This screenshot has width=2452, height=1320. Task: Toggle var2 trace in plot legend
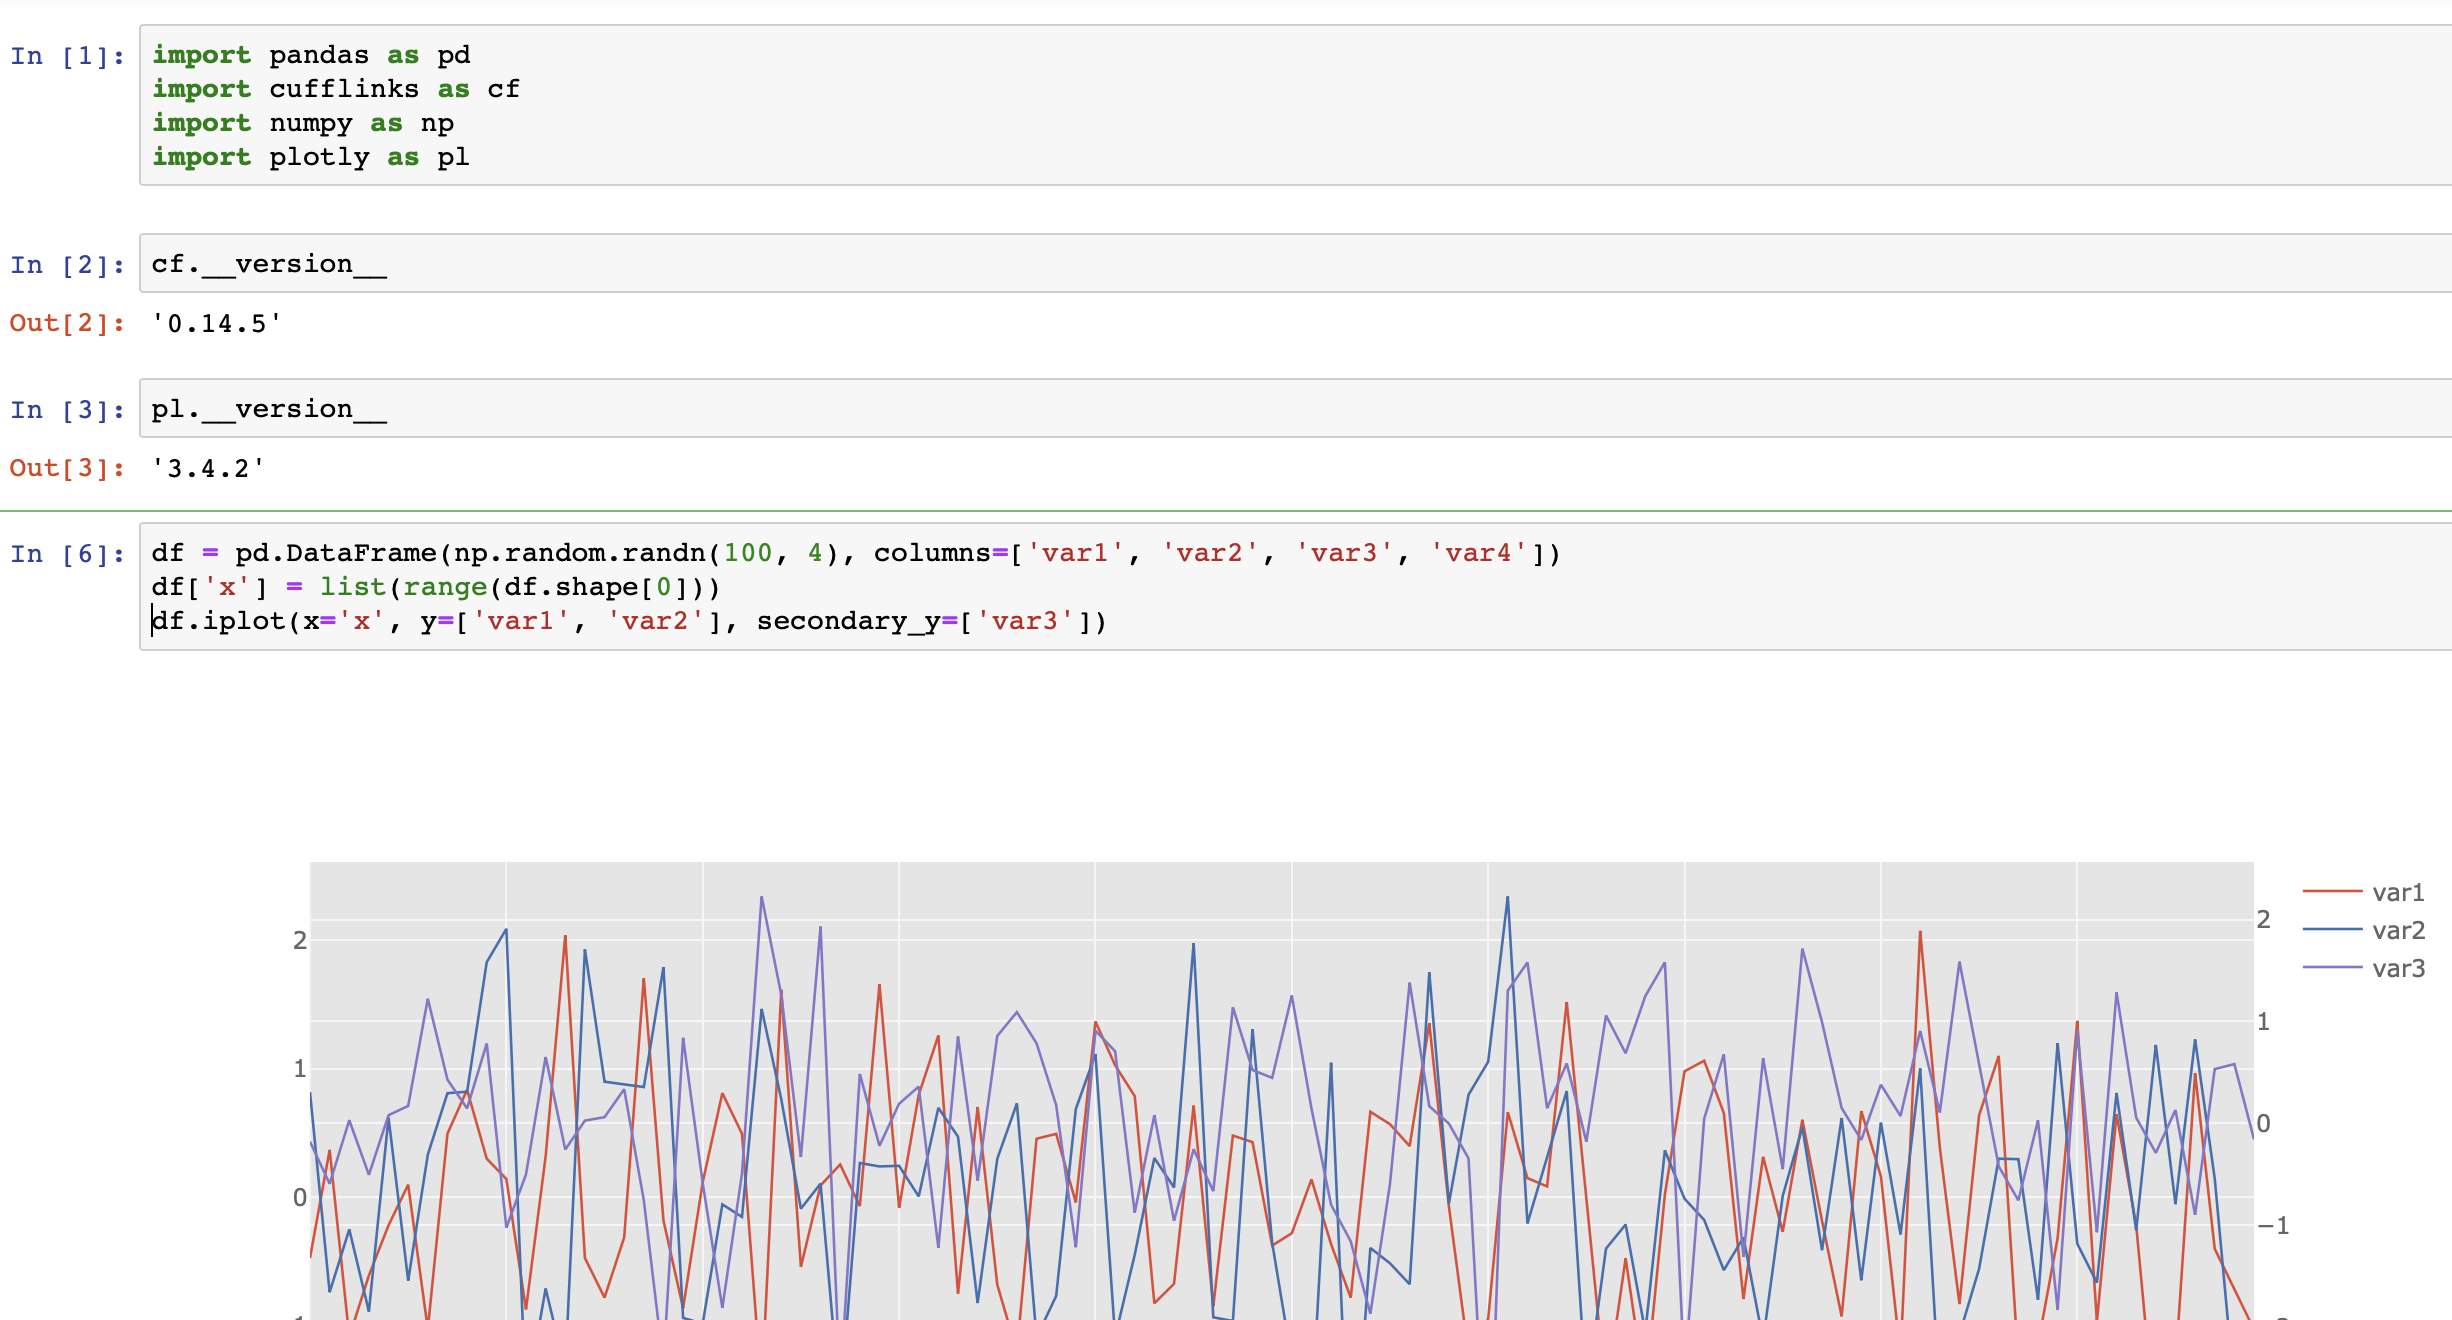(2364, 930)
